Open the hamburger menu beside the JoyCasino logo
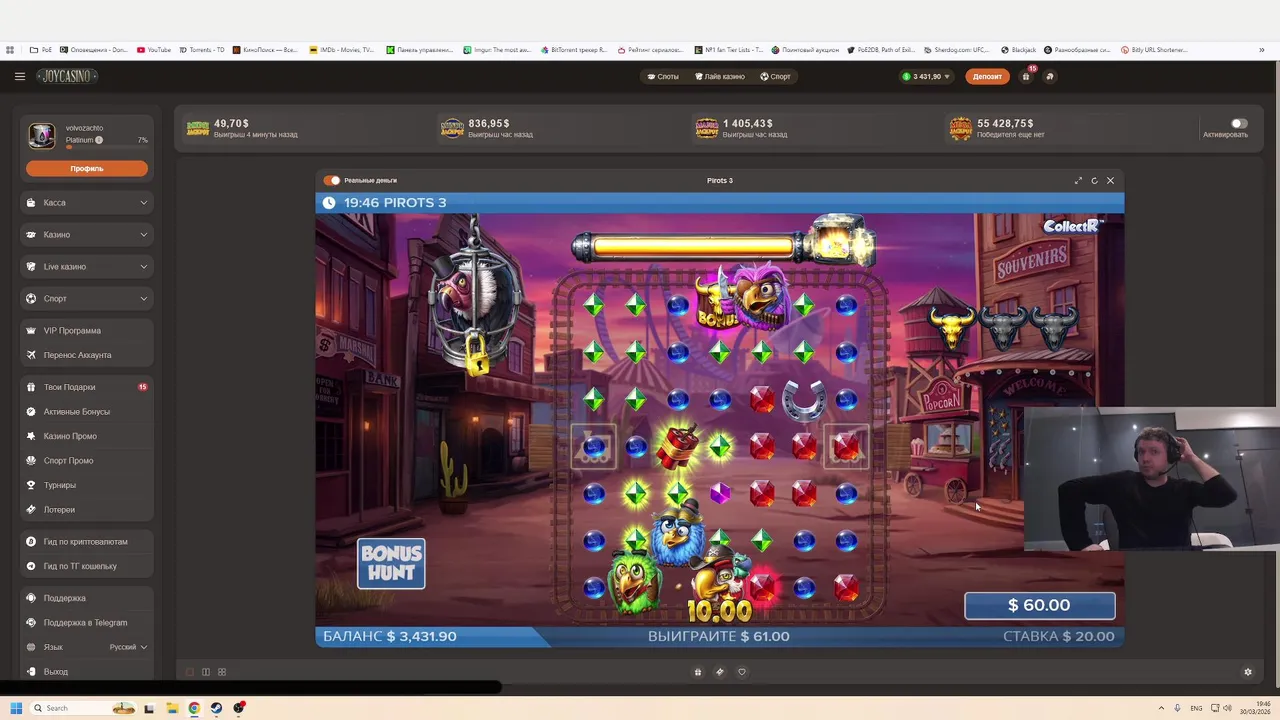 (x=19, y=76)
